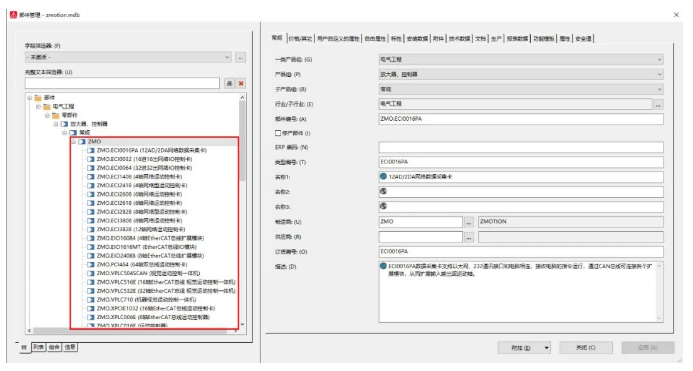Image resolution: width=693 pixels, height=371 pixels.
Task: Open the arrow on the Extras (E) button
Action: coord(547,348)
